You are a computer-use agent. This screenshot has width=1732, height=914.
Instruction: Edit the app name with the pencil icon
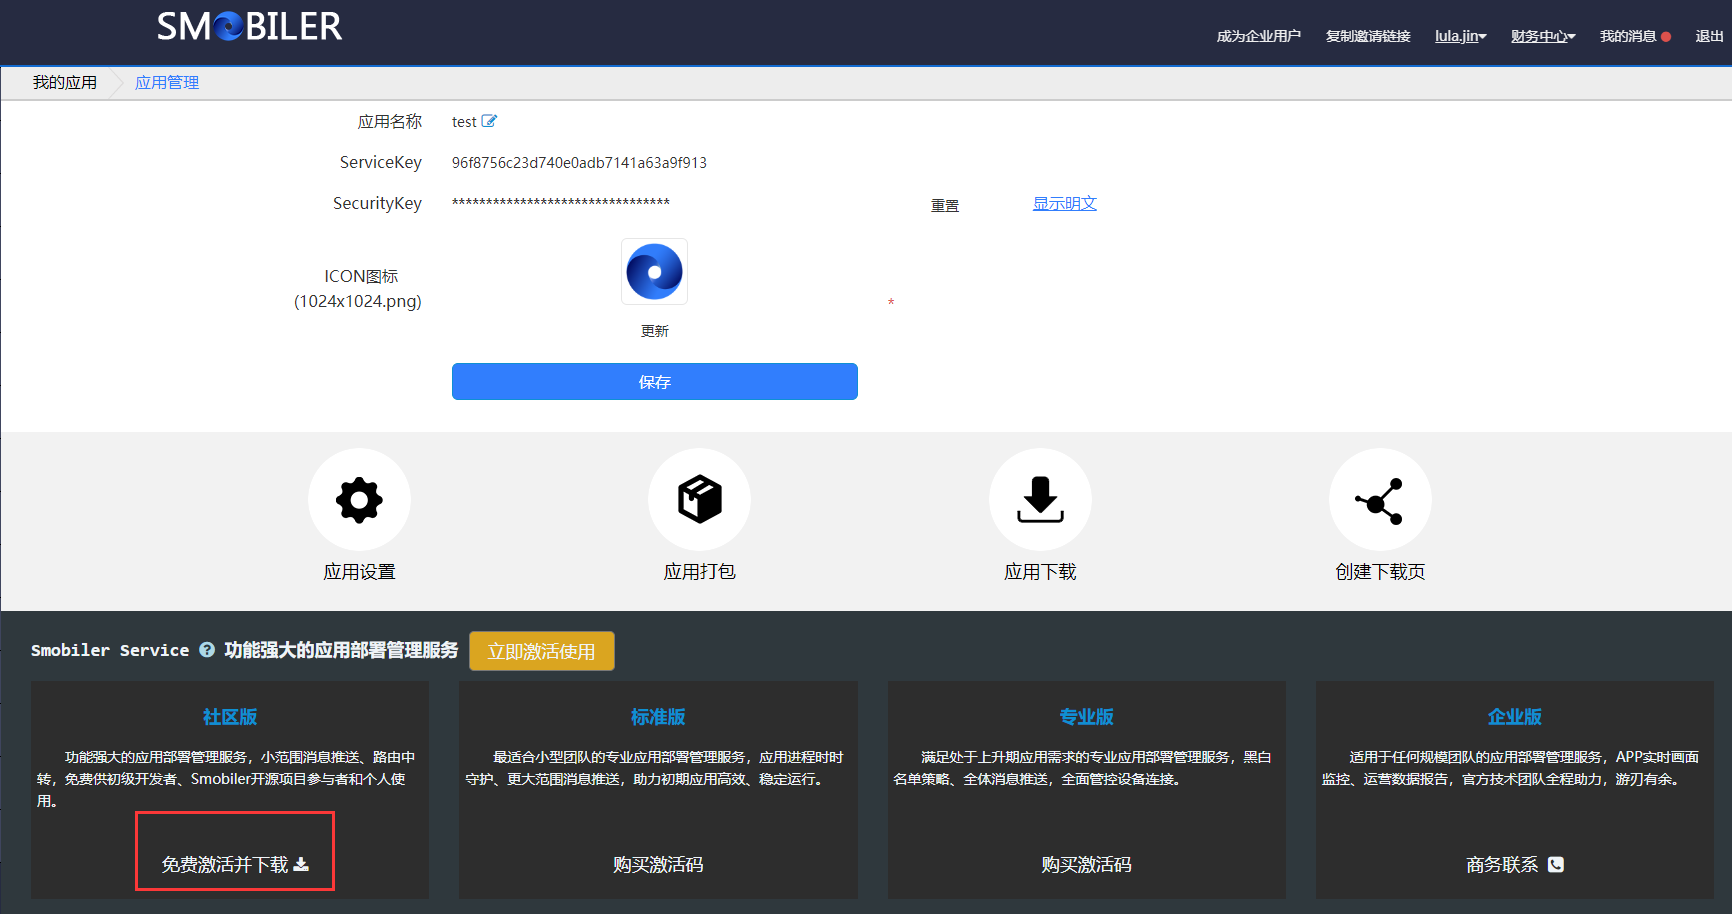tap(489, 121)
